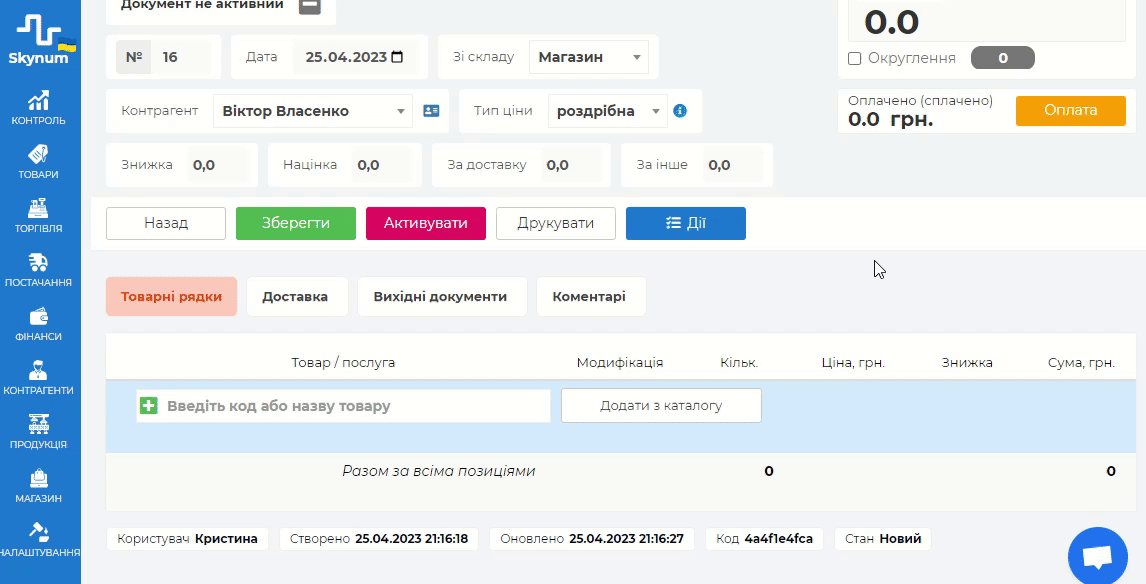Image resolution: width=1146 pixels, height=584 pixels.
Task: Click the Товар / послуга column header
Action: click(344, 363)
